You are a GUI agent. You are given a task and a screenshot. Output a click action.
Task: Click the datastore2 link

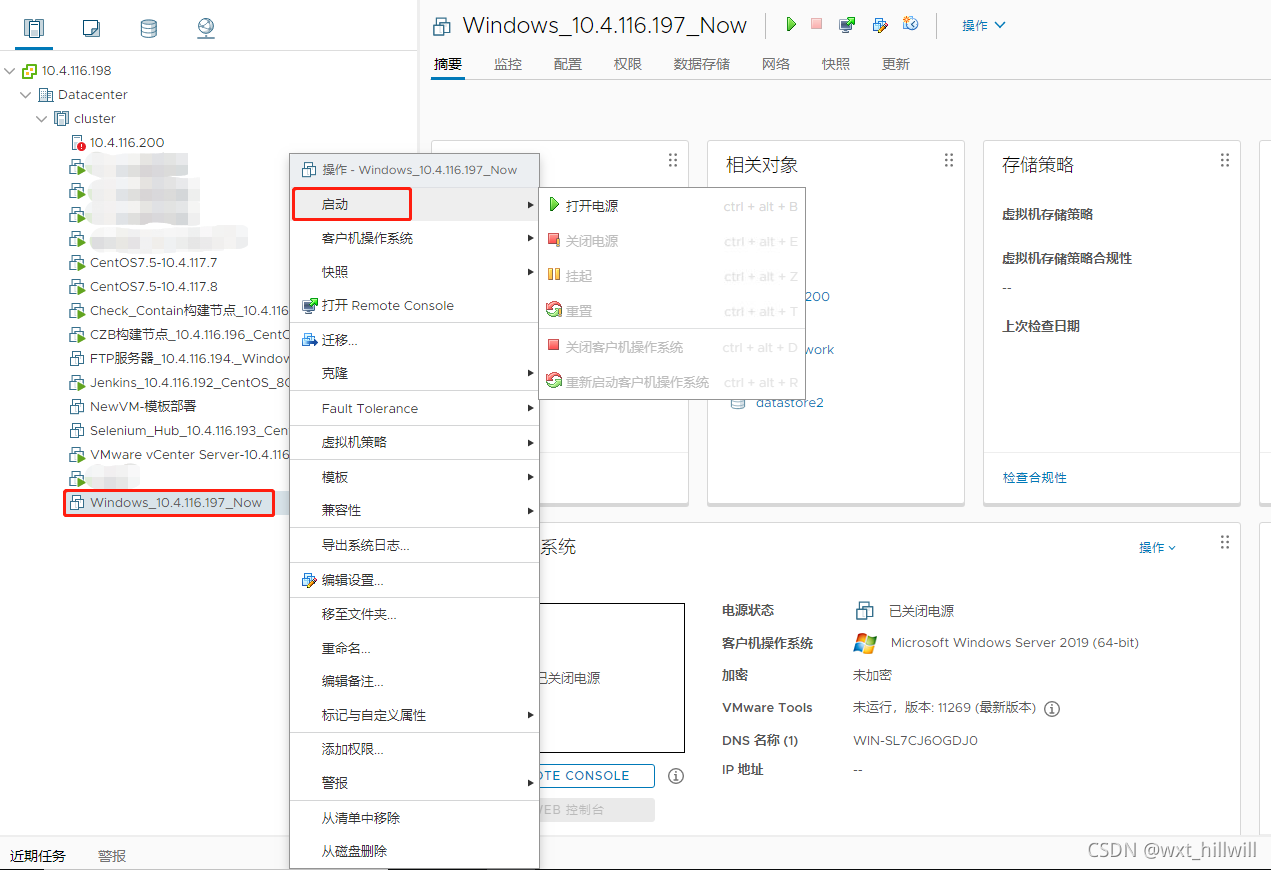(x=789, y=403)
